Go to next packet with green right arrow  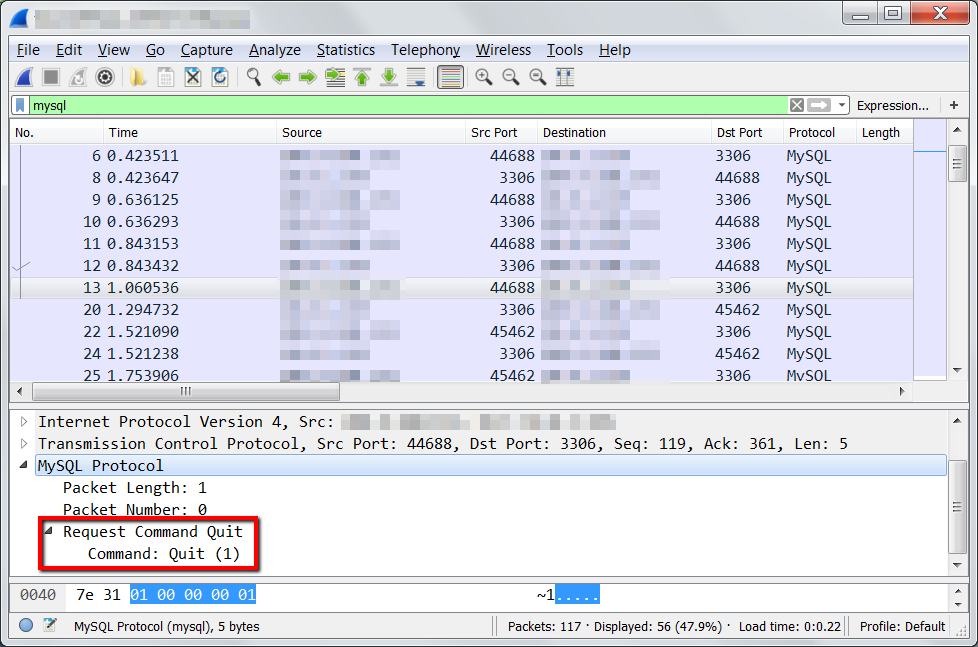[307, 77]
